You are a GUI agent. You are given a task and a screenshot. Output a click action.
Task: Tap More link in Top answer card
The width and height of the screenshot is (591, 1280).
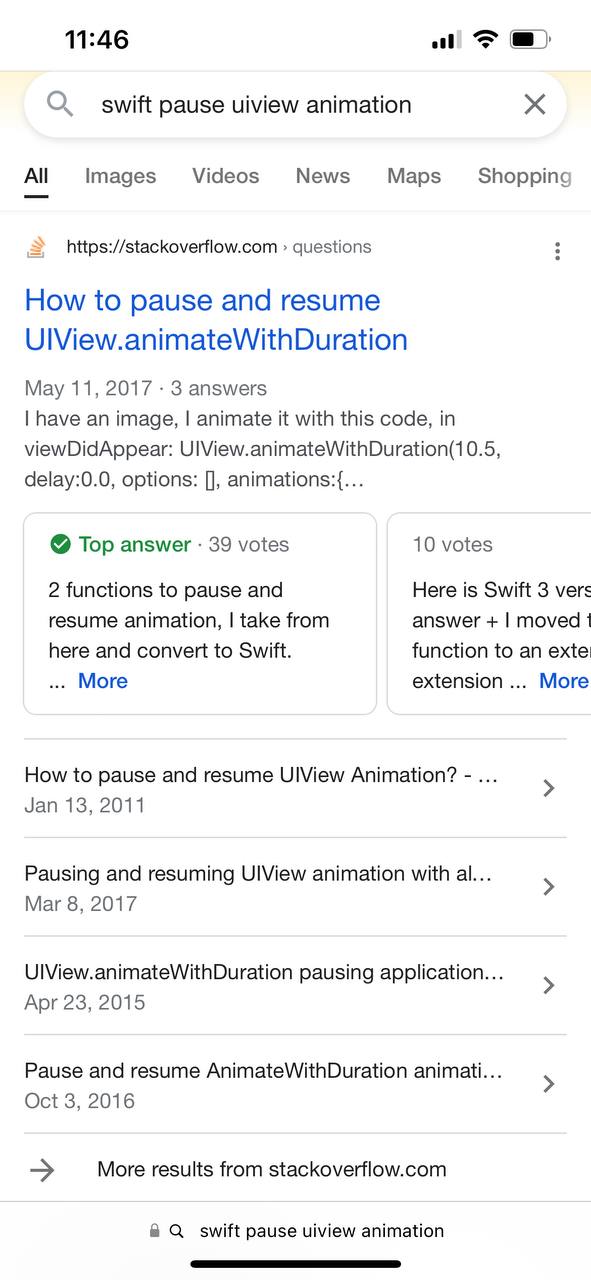coord(103,681)
